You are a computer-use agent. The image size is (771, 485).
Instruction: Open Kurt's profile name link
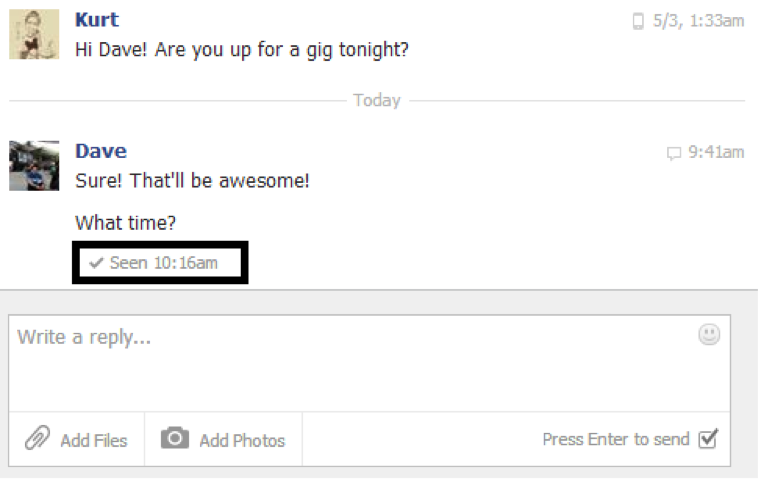97,20
